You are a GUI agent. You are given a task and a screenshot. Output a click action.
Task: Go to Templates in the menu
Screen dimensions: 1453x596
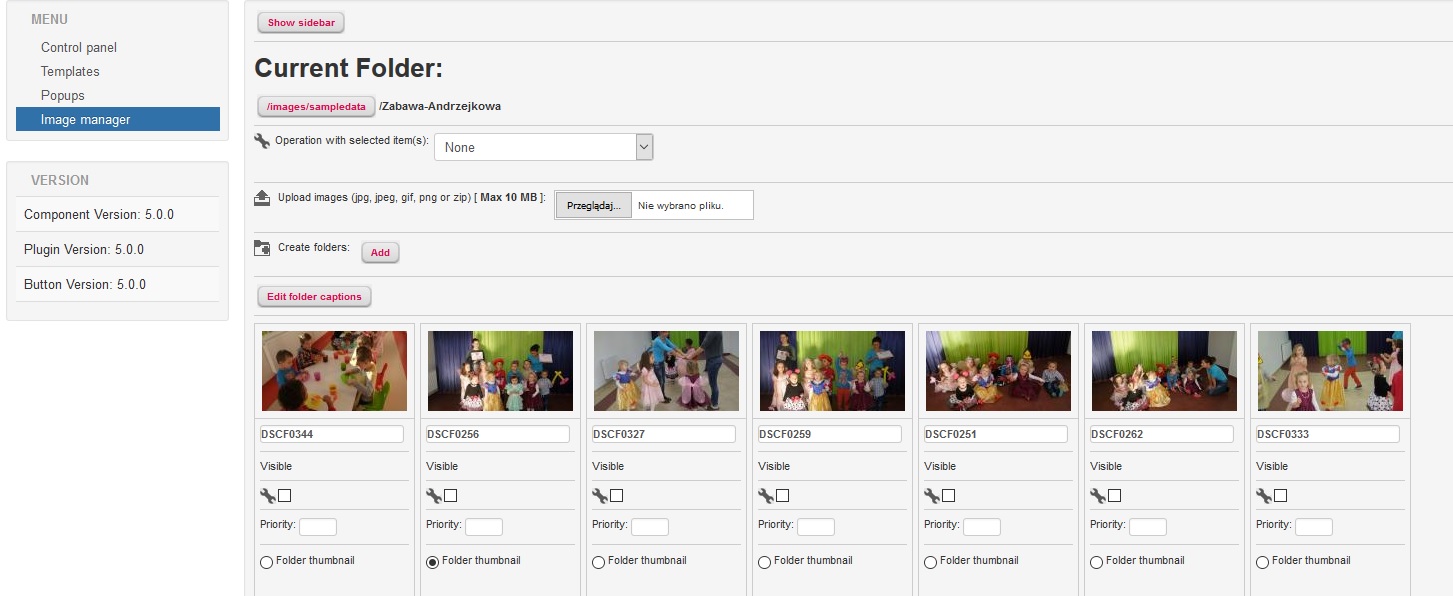coord(70,71)
